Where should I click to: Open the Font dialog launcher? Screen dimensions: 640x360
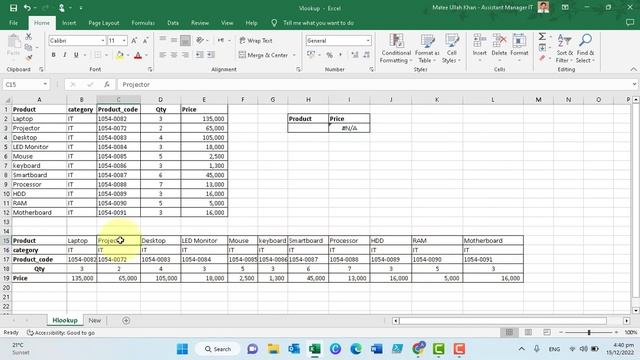coord(150,70)
